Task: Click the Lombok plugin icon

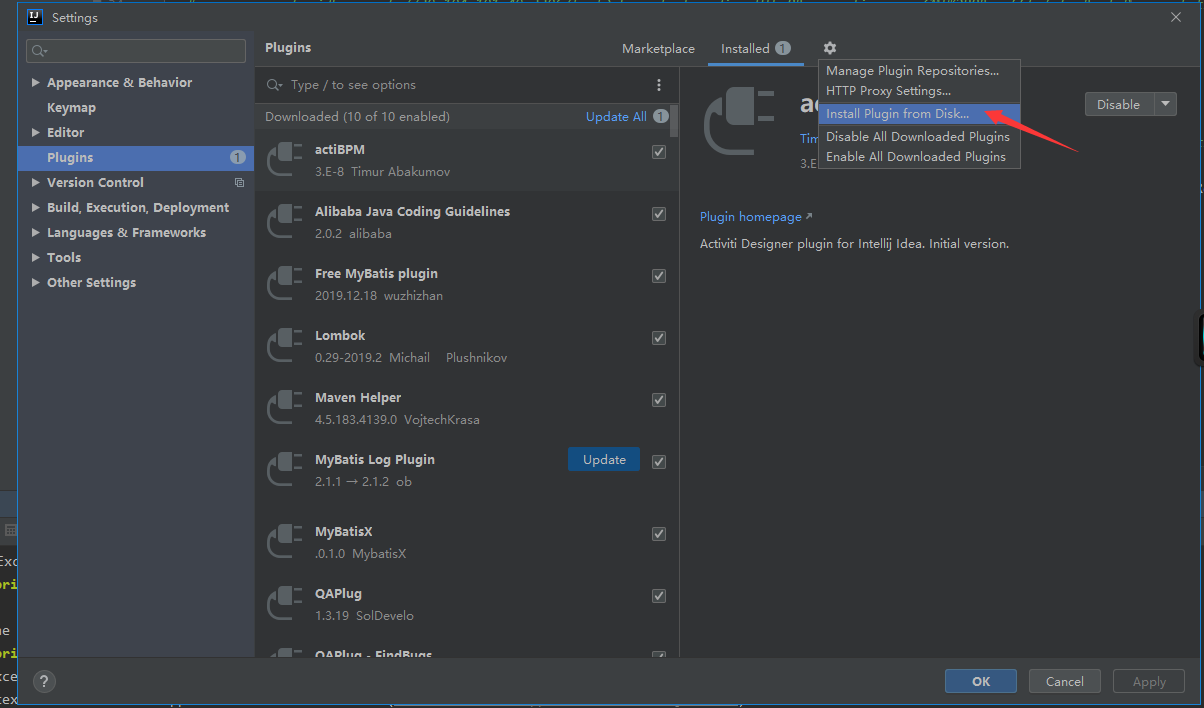Action: (x=285, y=346)
